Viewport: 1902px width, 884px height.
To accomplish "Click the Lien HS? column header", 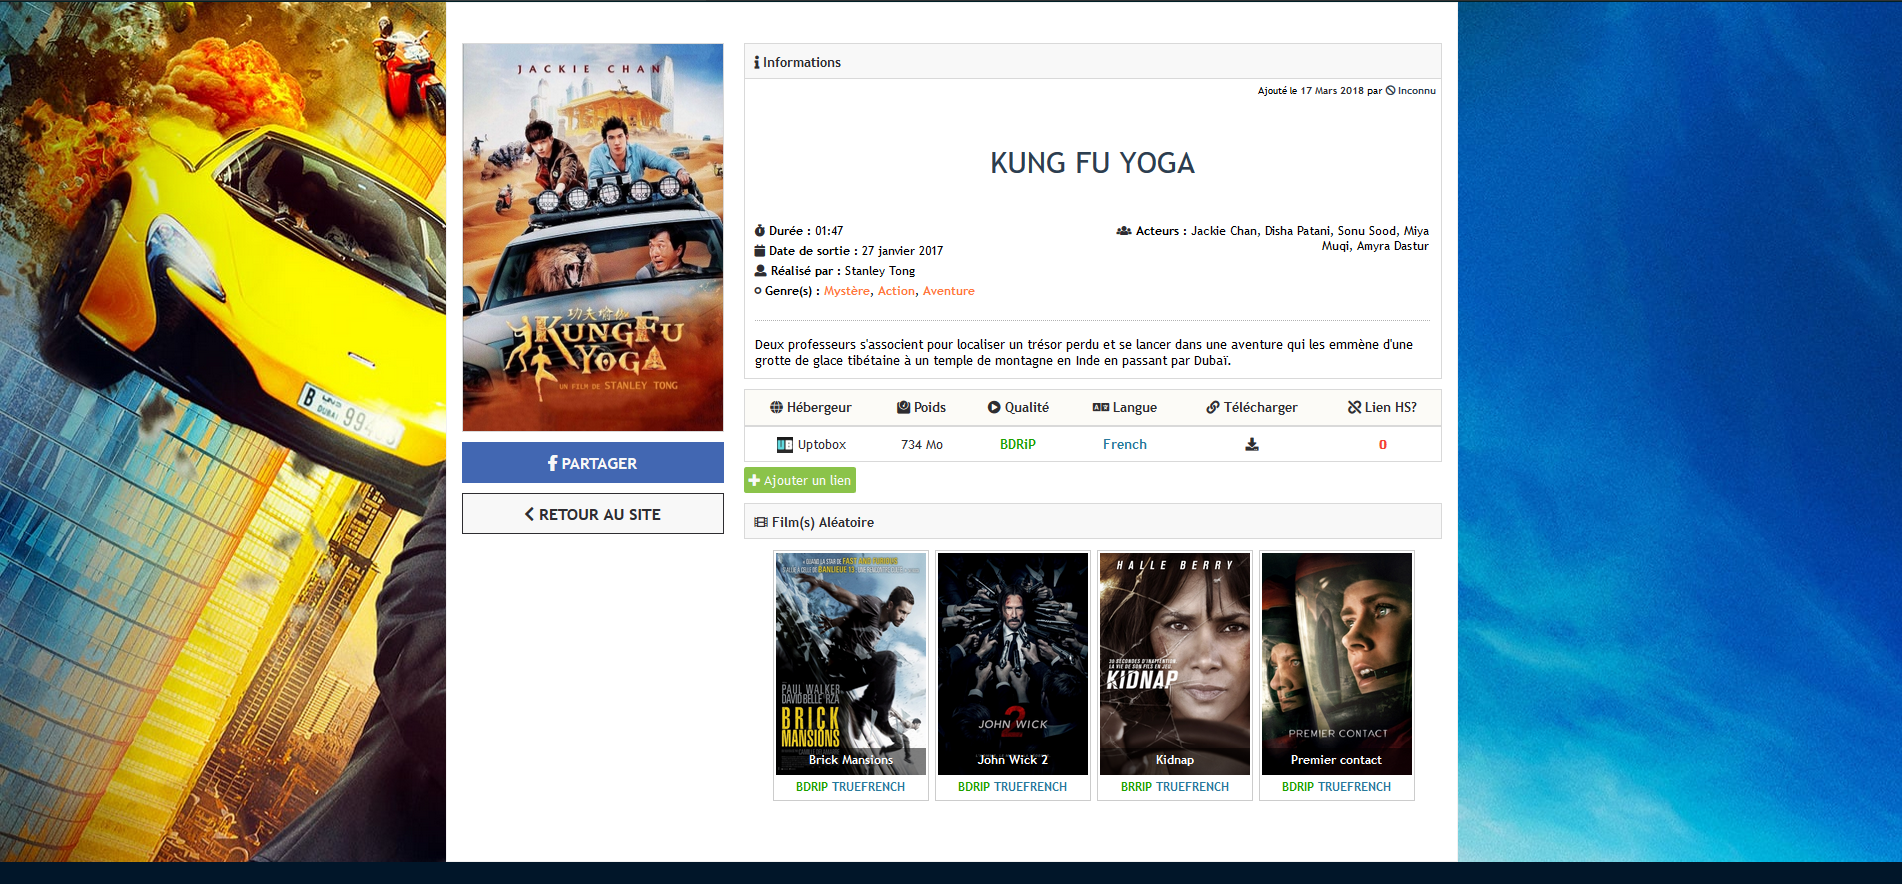I will [x=1382, y=407].
